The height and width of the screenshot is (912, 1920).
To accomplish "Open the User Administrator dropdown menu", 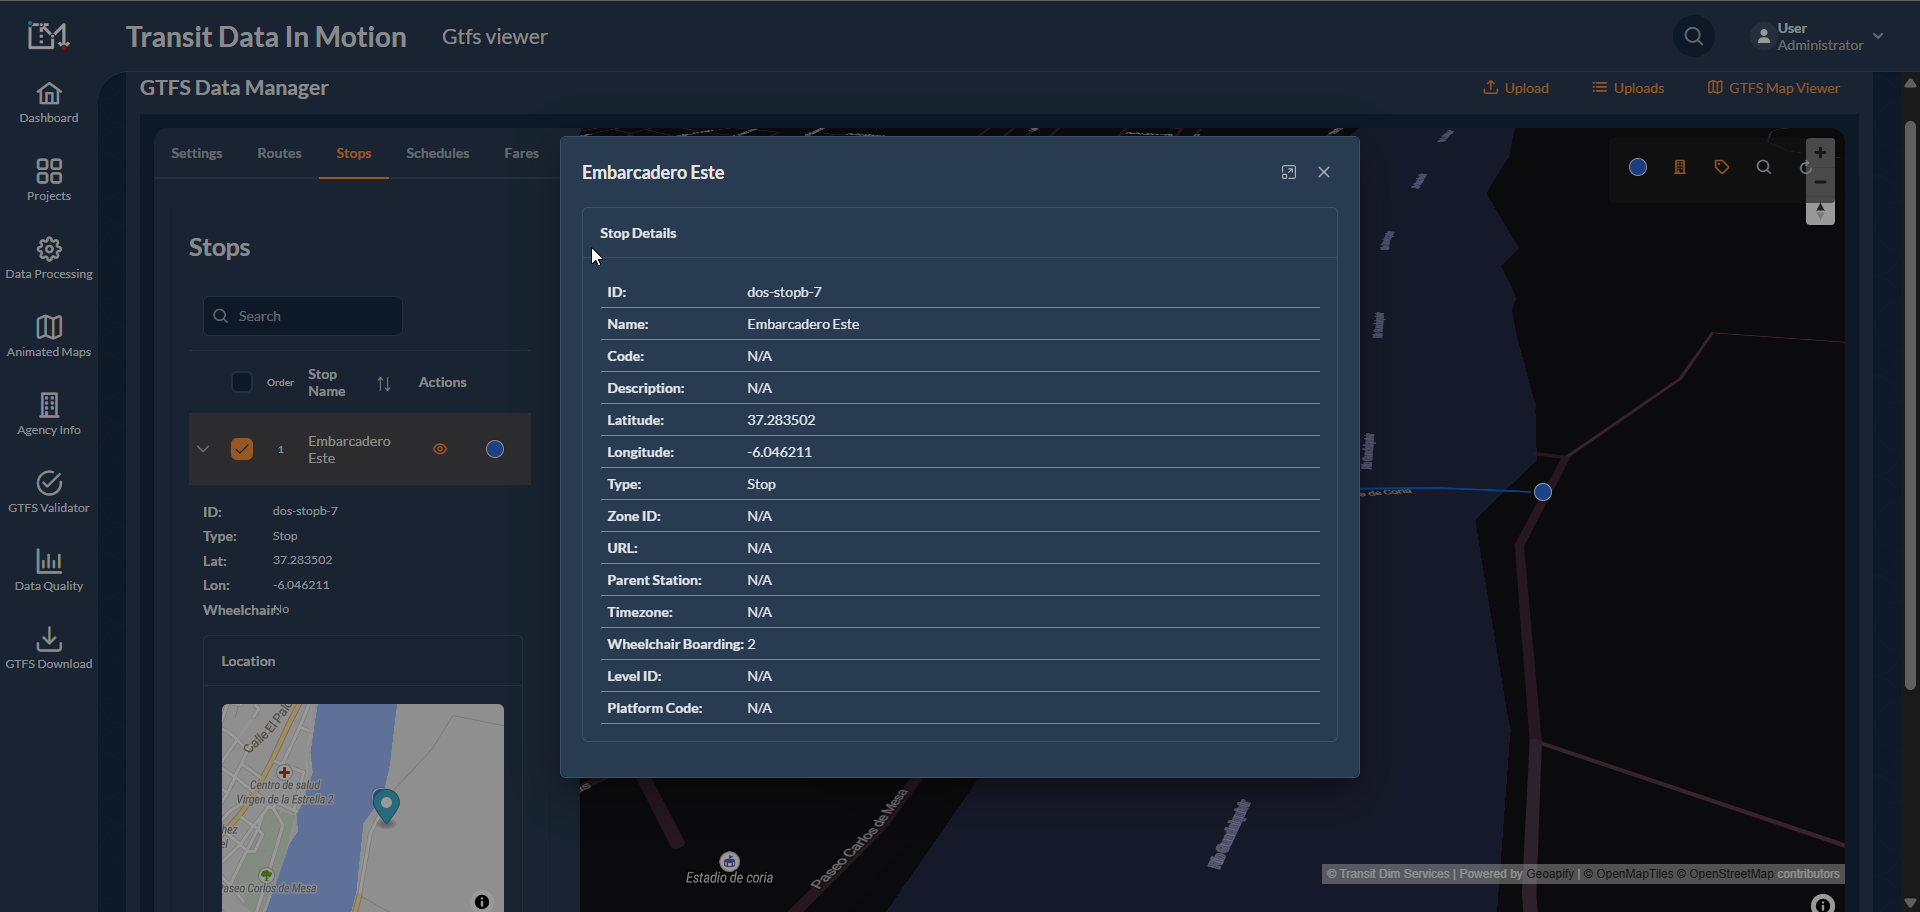I will (1819, 37).
